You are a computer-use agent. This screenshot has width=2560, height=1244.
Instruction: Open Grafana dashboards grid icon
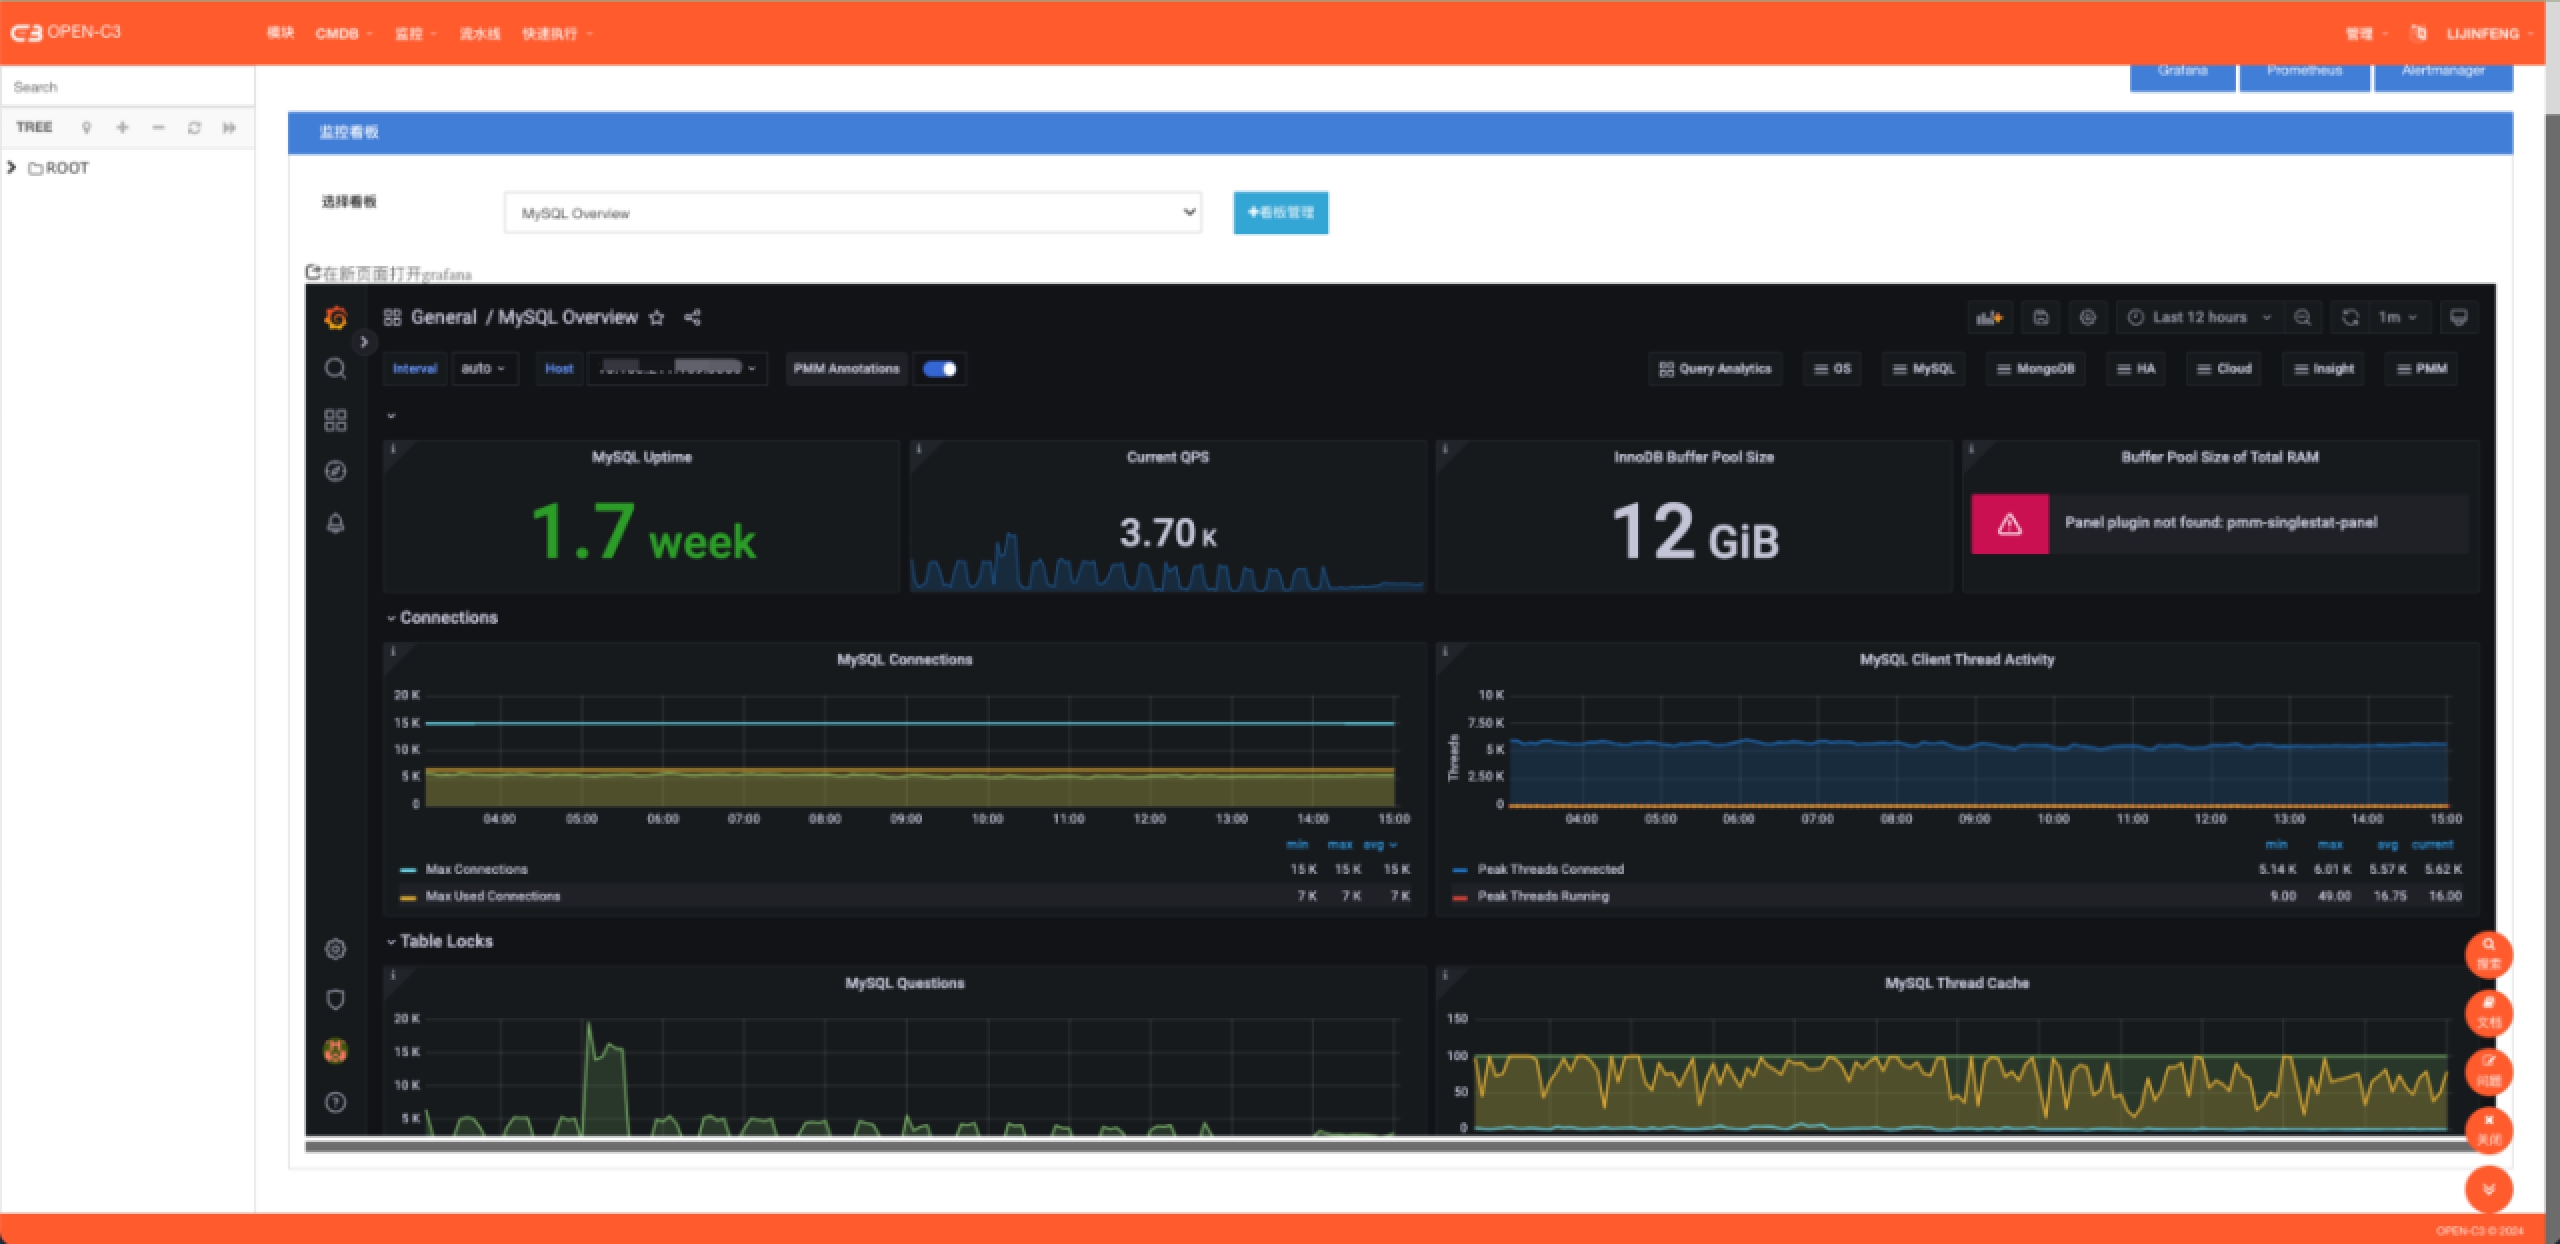point(335,420)
